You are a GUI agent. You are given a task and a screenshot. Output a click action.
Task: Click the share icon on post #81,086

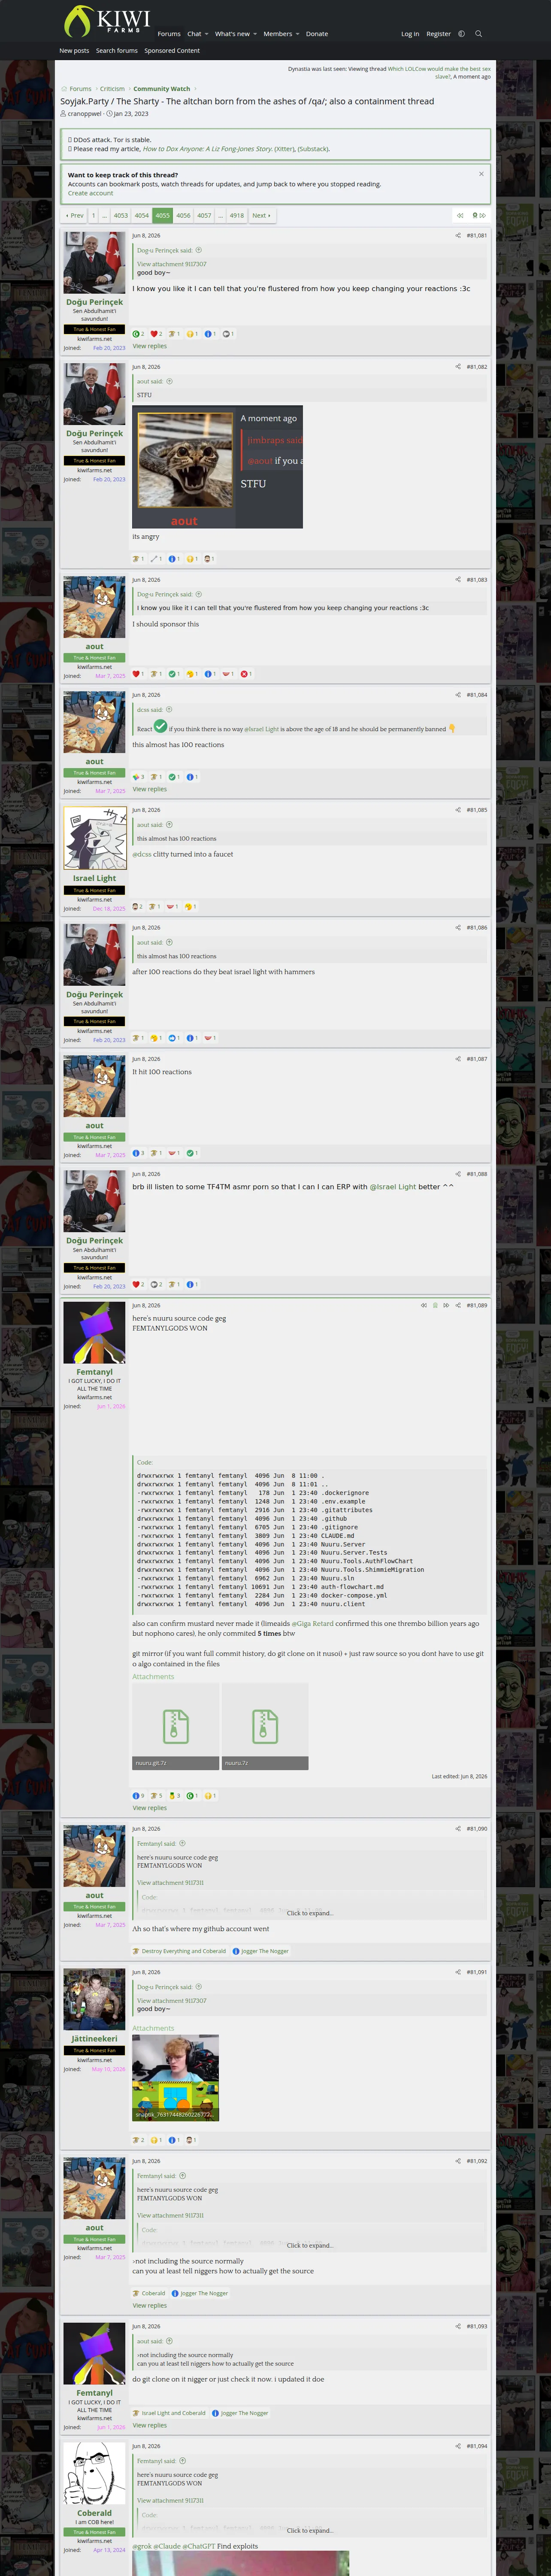[x=458, y=928]
